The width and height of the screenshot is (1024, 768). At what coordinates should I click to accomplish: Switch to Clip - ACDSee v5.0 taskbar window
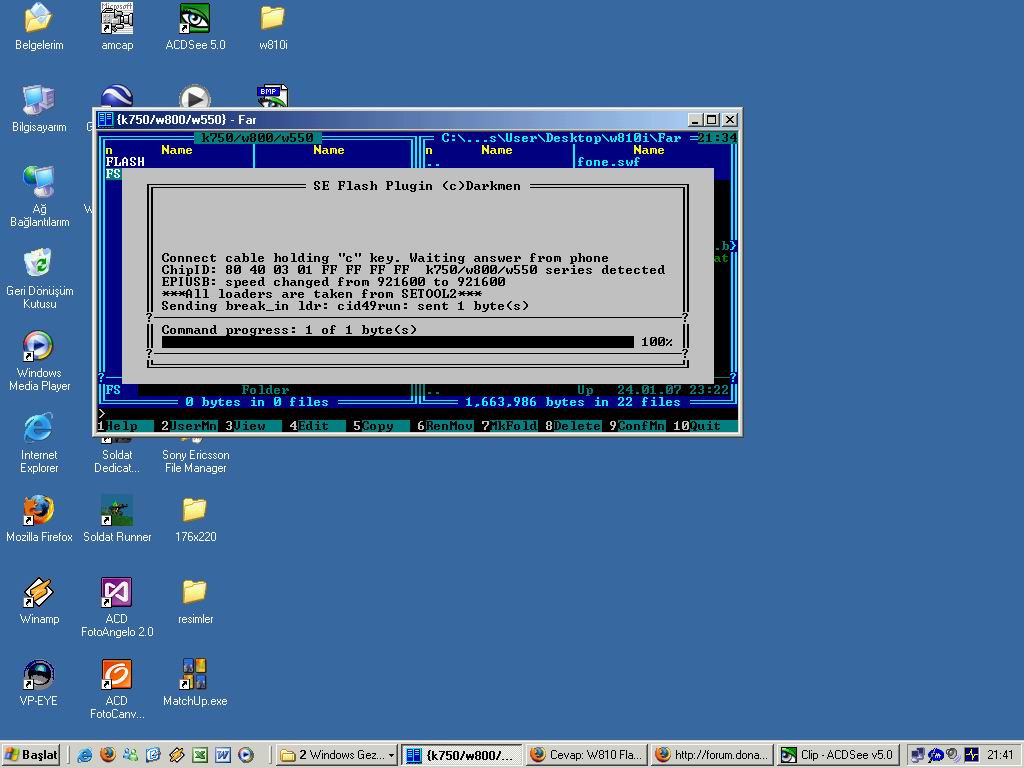tap(838, 755)
